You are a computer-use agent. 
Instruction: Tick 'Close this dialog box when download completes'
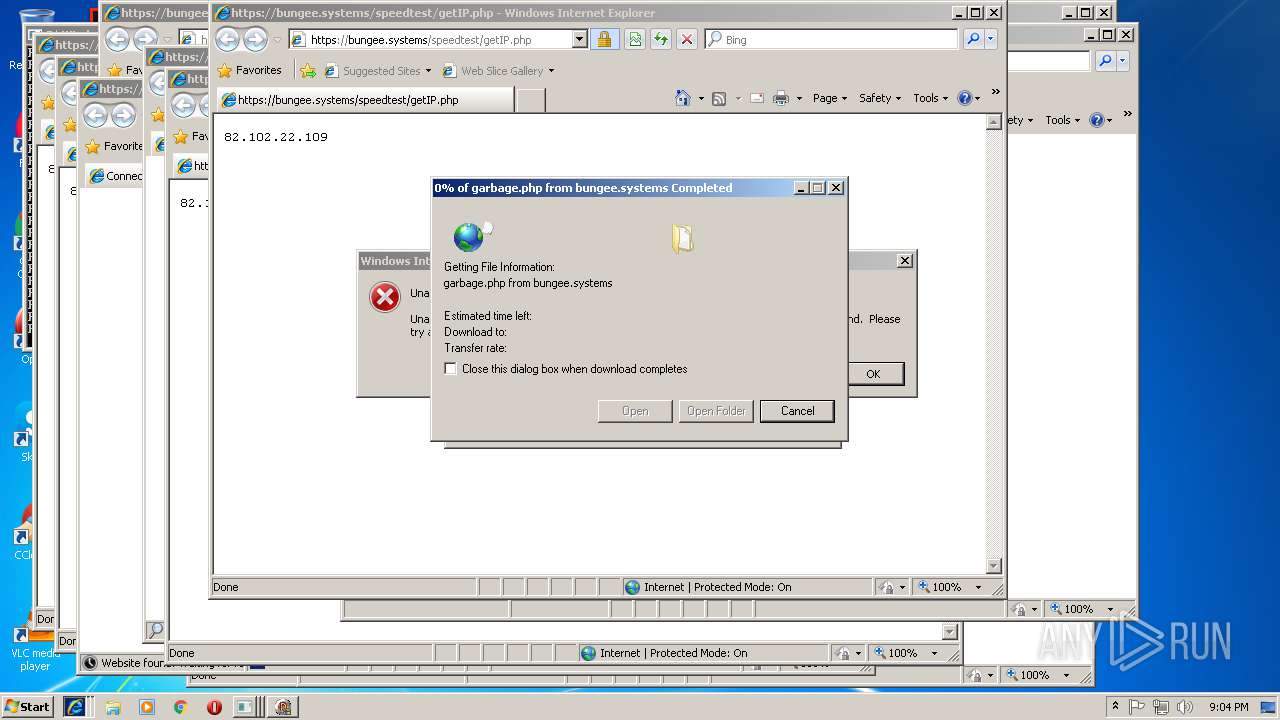[x=451, y=369]
